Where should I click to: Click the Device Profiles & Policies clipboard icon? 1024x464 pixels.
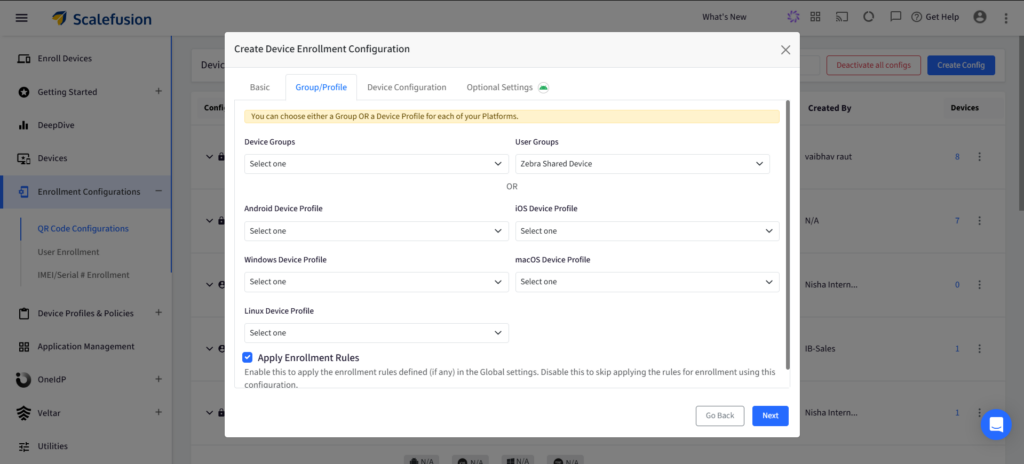(24, 313)
